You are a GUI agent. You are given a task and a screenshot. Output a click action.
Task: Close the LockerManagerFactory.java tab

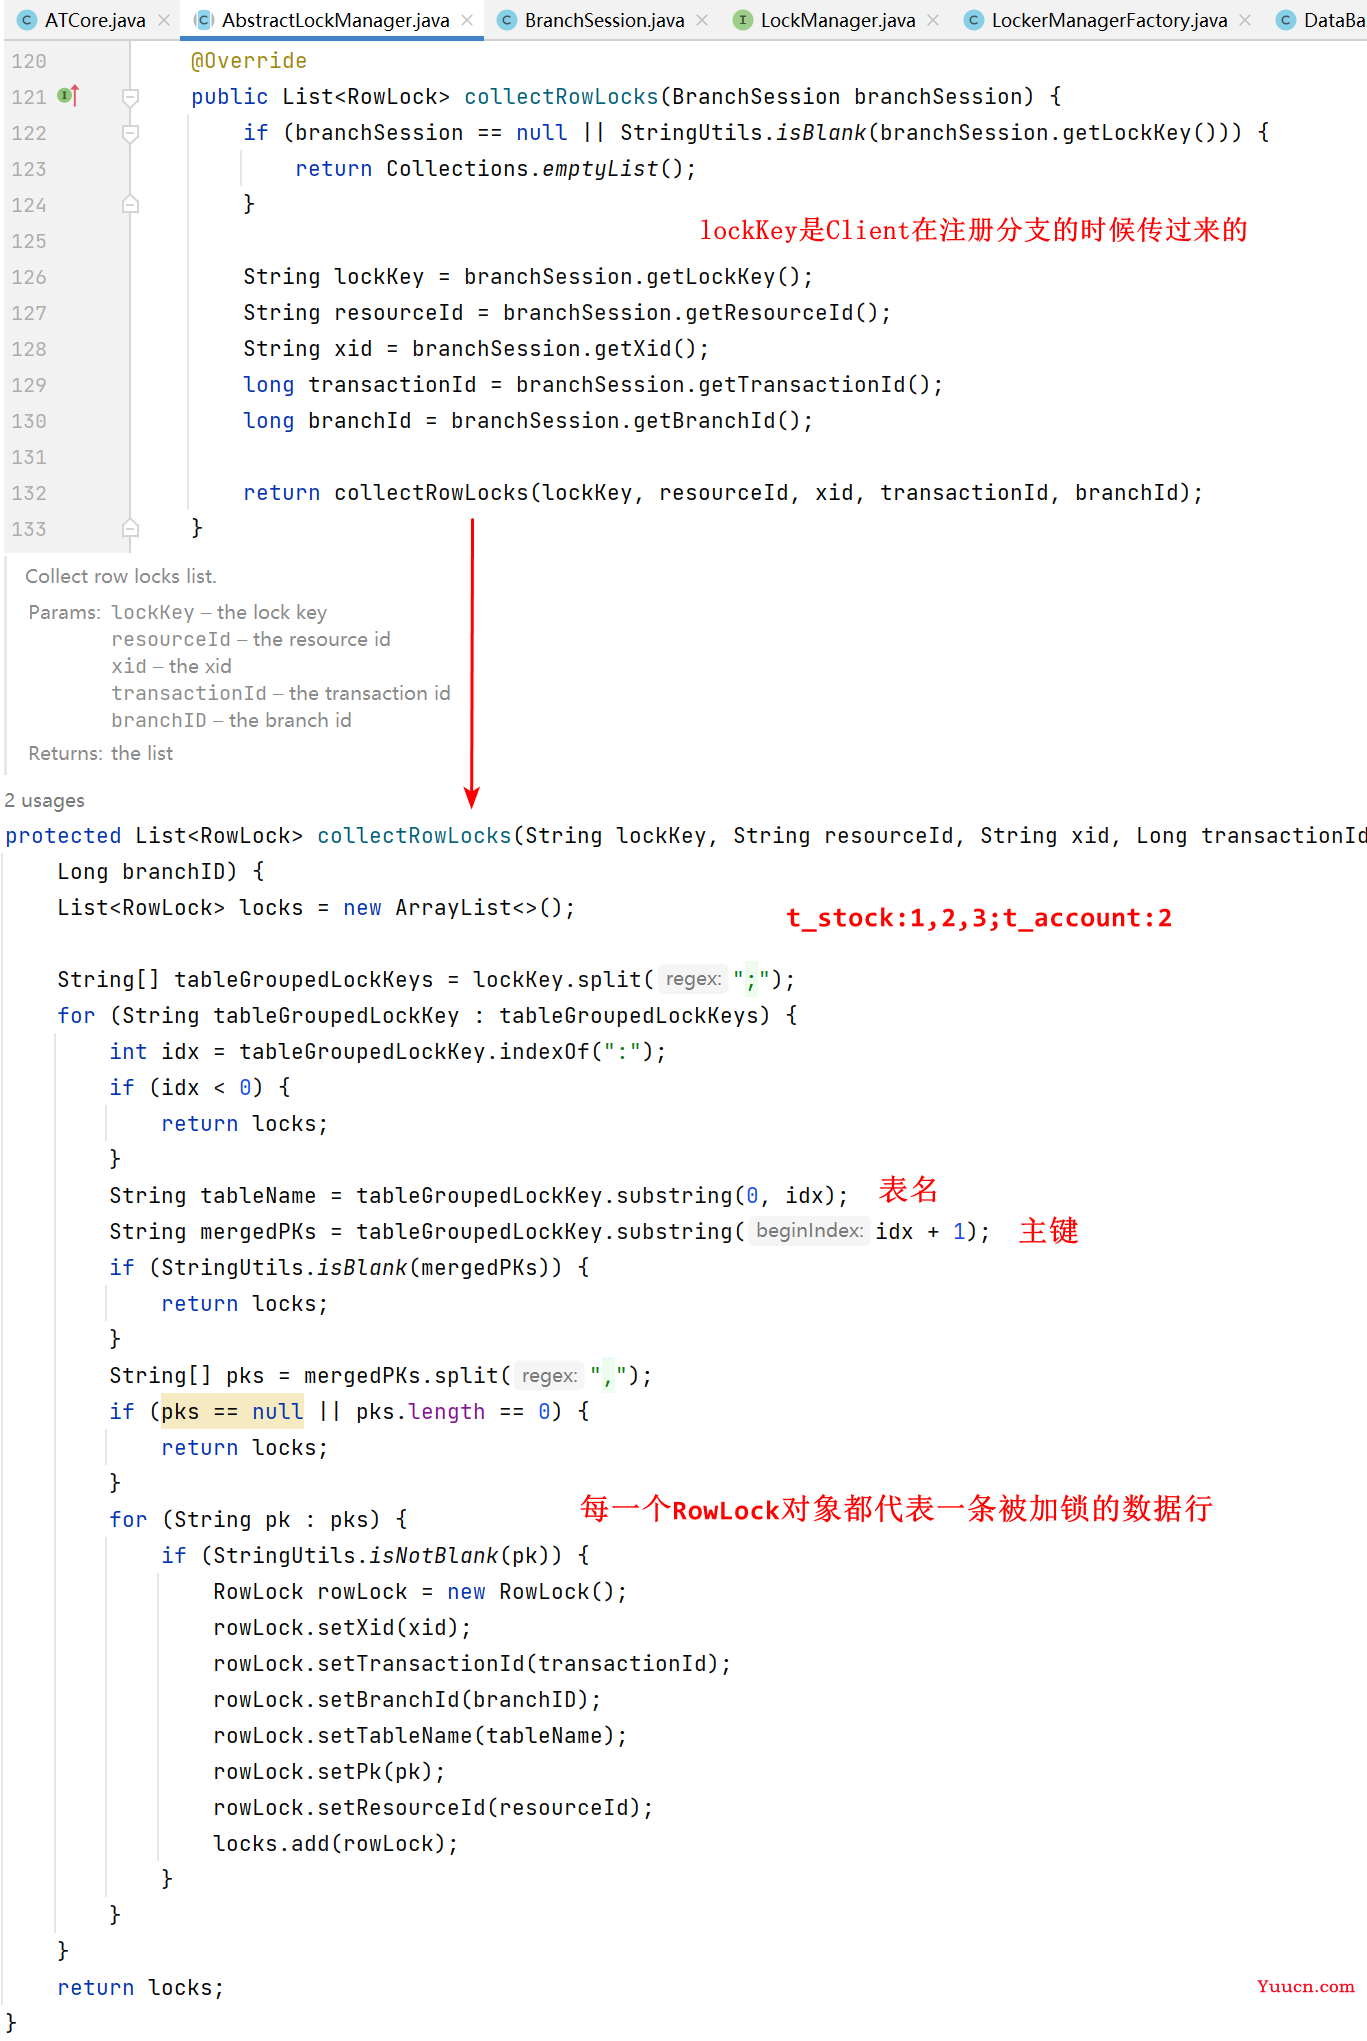tap(1245, 20)
